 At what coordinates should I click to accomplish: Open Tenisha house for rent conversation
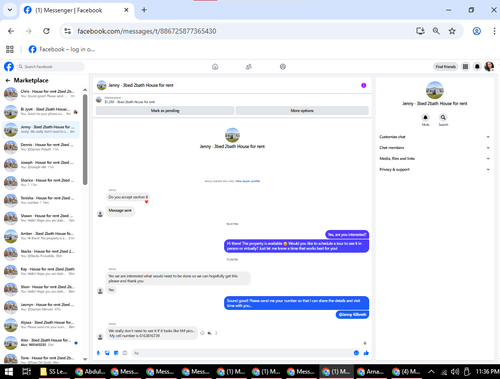pyautogui.click(x=41, y=200)
